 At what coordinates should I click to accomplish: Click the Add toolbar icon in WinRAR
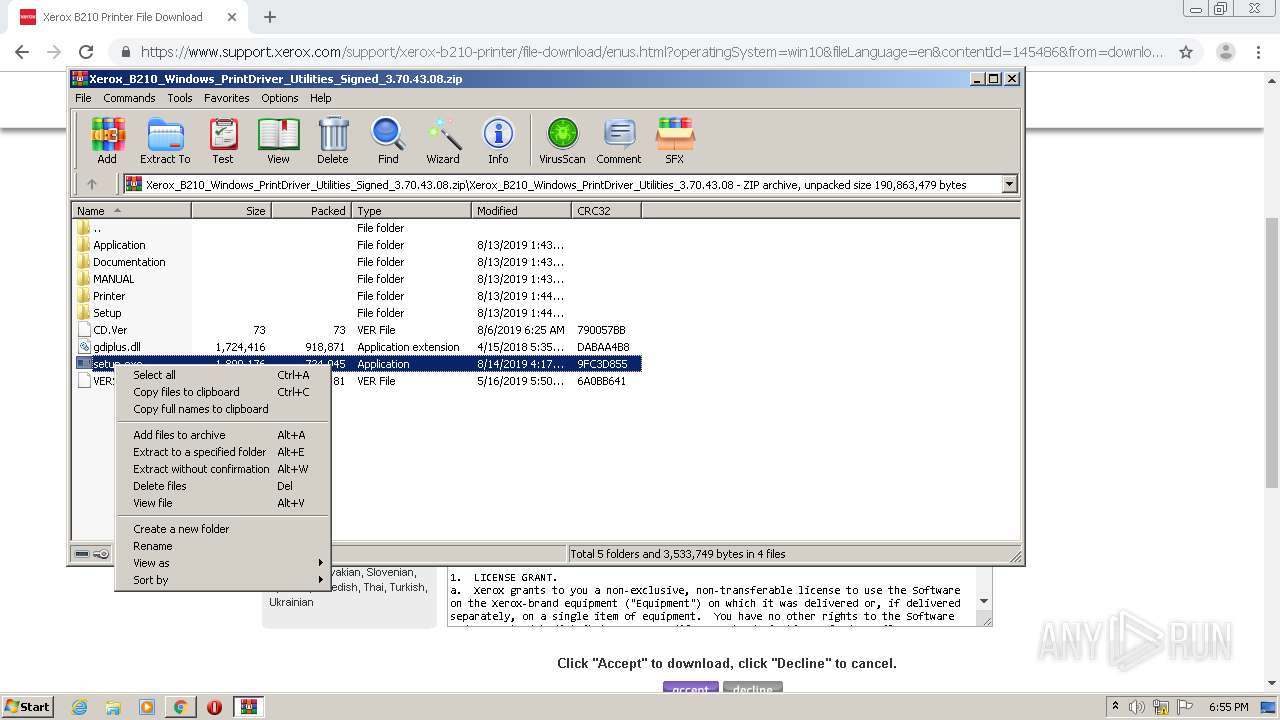click(107, 140)
